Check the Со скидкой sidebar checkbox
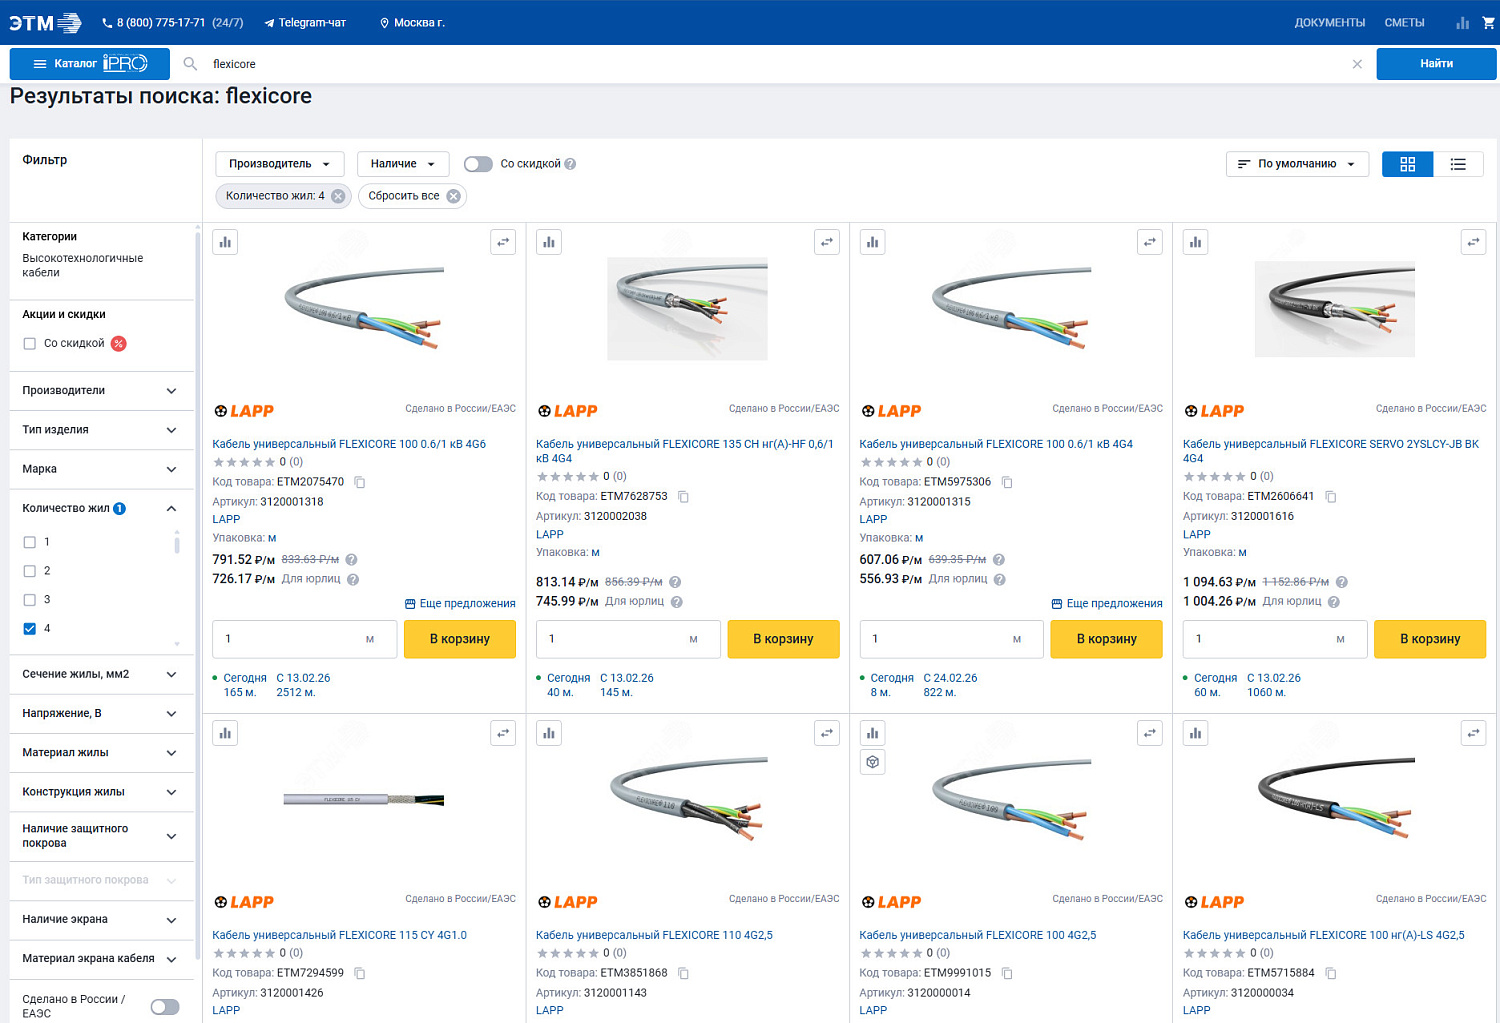The width and height of the screenshot is (1500, 1023). [x=30, y=344]
